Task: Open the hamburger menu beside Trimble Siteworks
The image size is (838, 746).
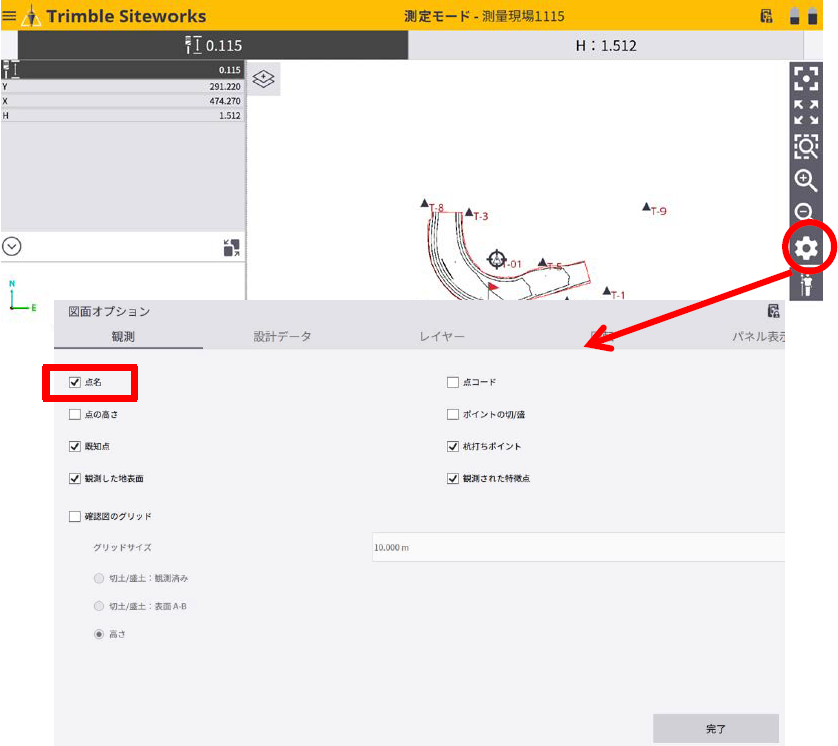Action: pyautogui.click(x=9, y=16)
